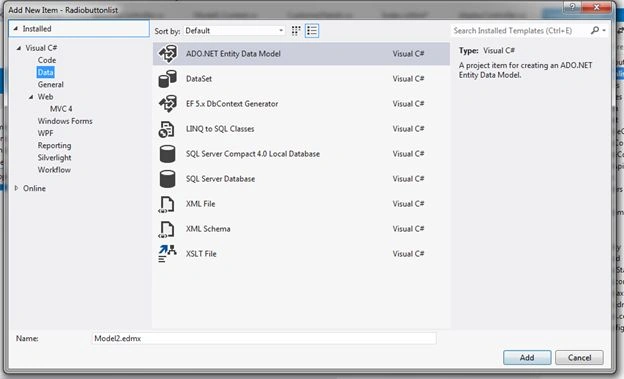Select the Workflow category
Image resolution: width=624 pixels, height=379 pixels.
54,170
